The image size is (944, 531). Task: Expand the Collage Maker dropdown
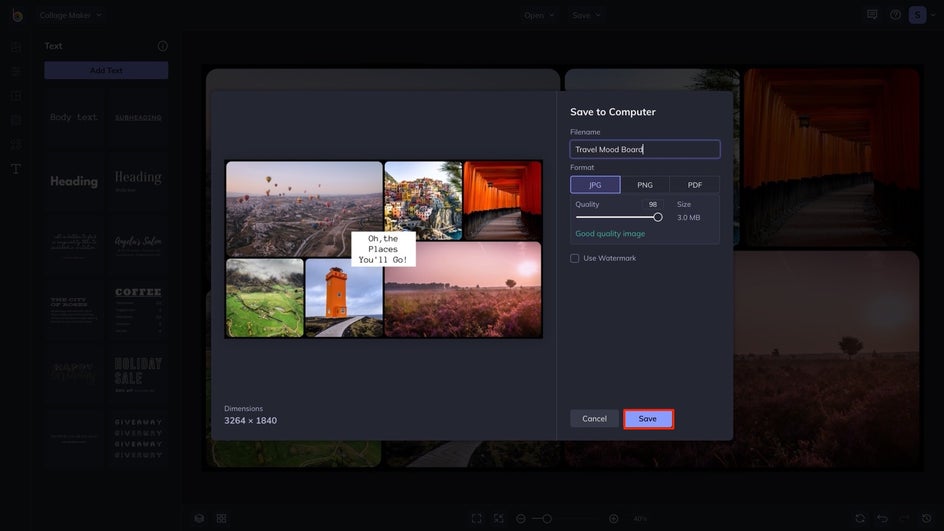[x=70, y=15]
